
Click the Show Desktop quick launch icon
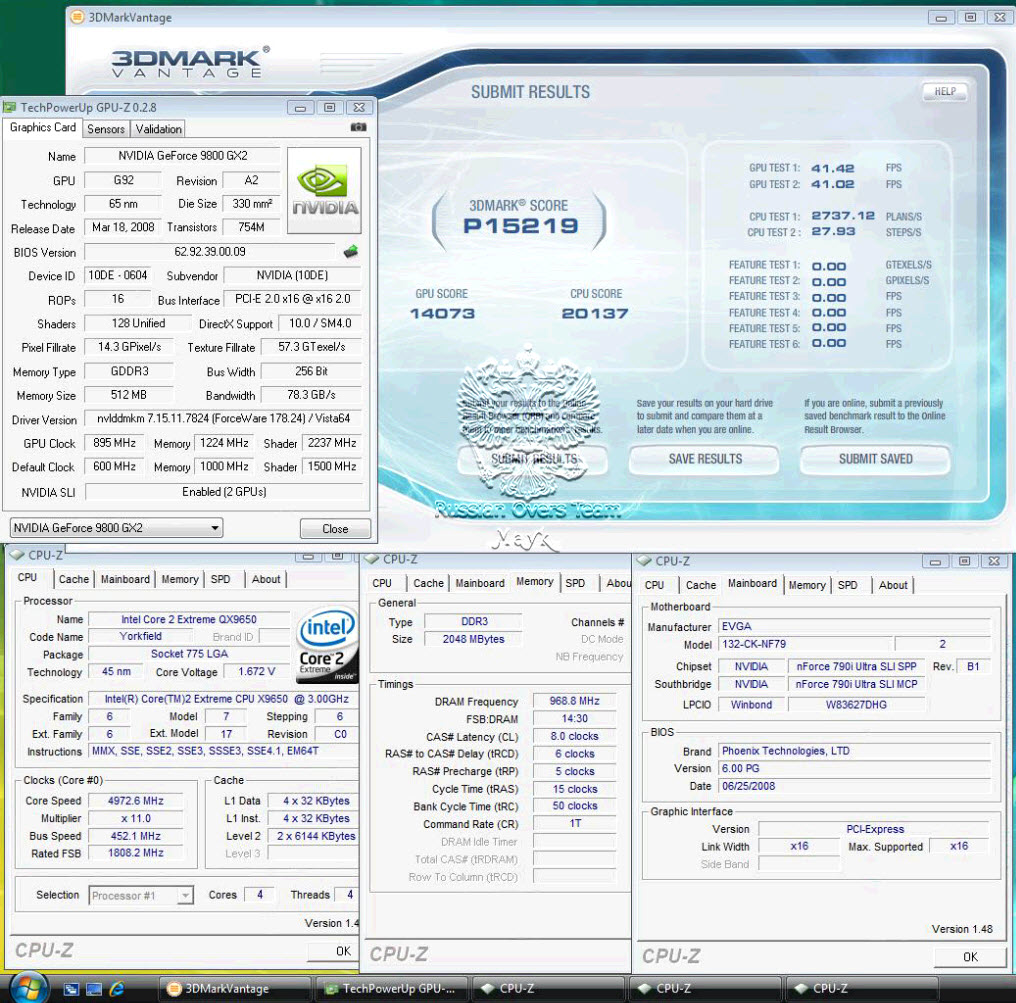pos(95,989)
